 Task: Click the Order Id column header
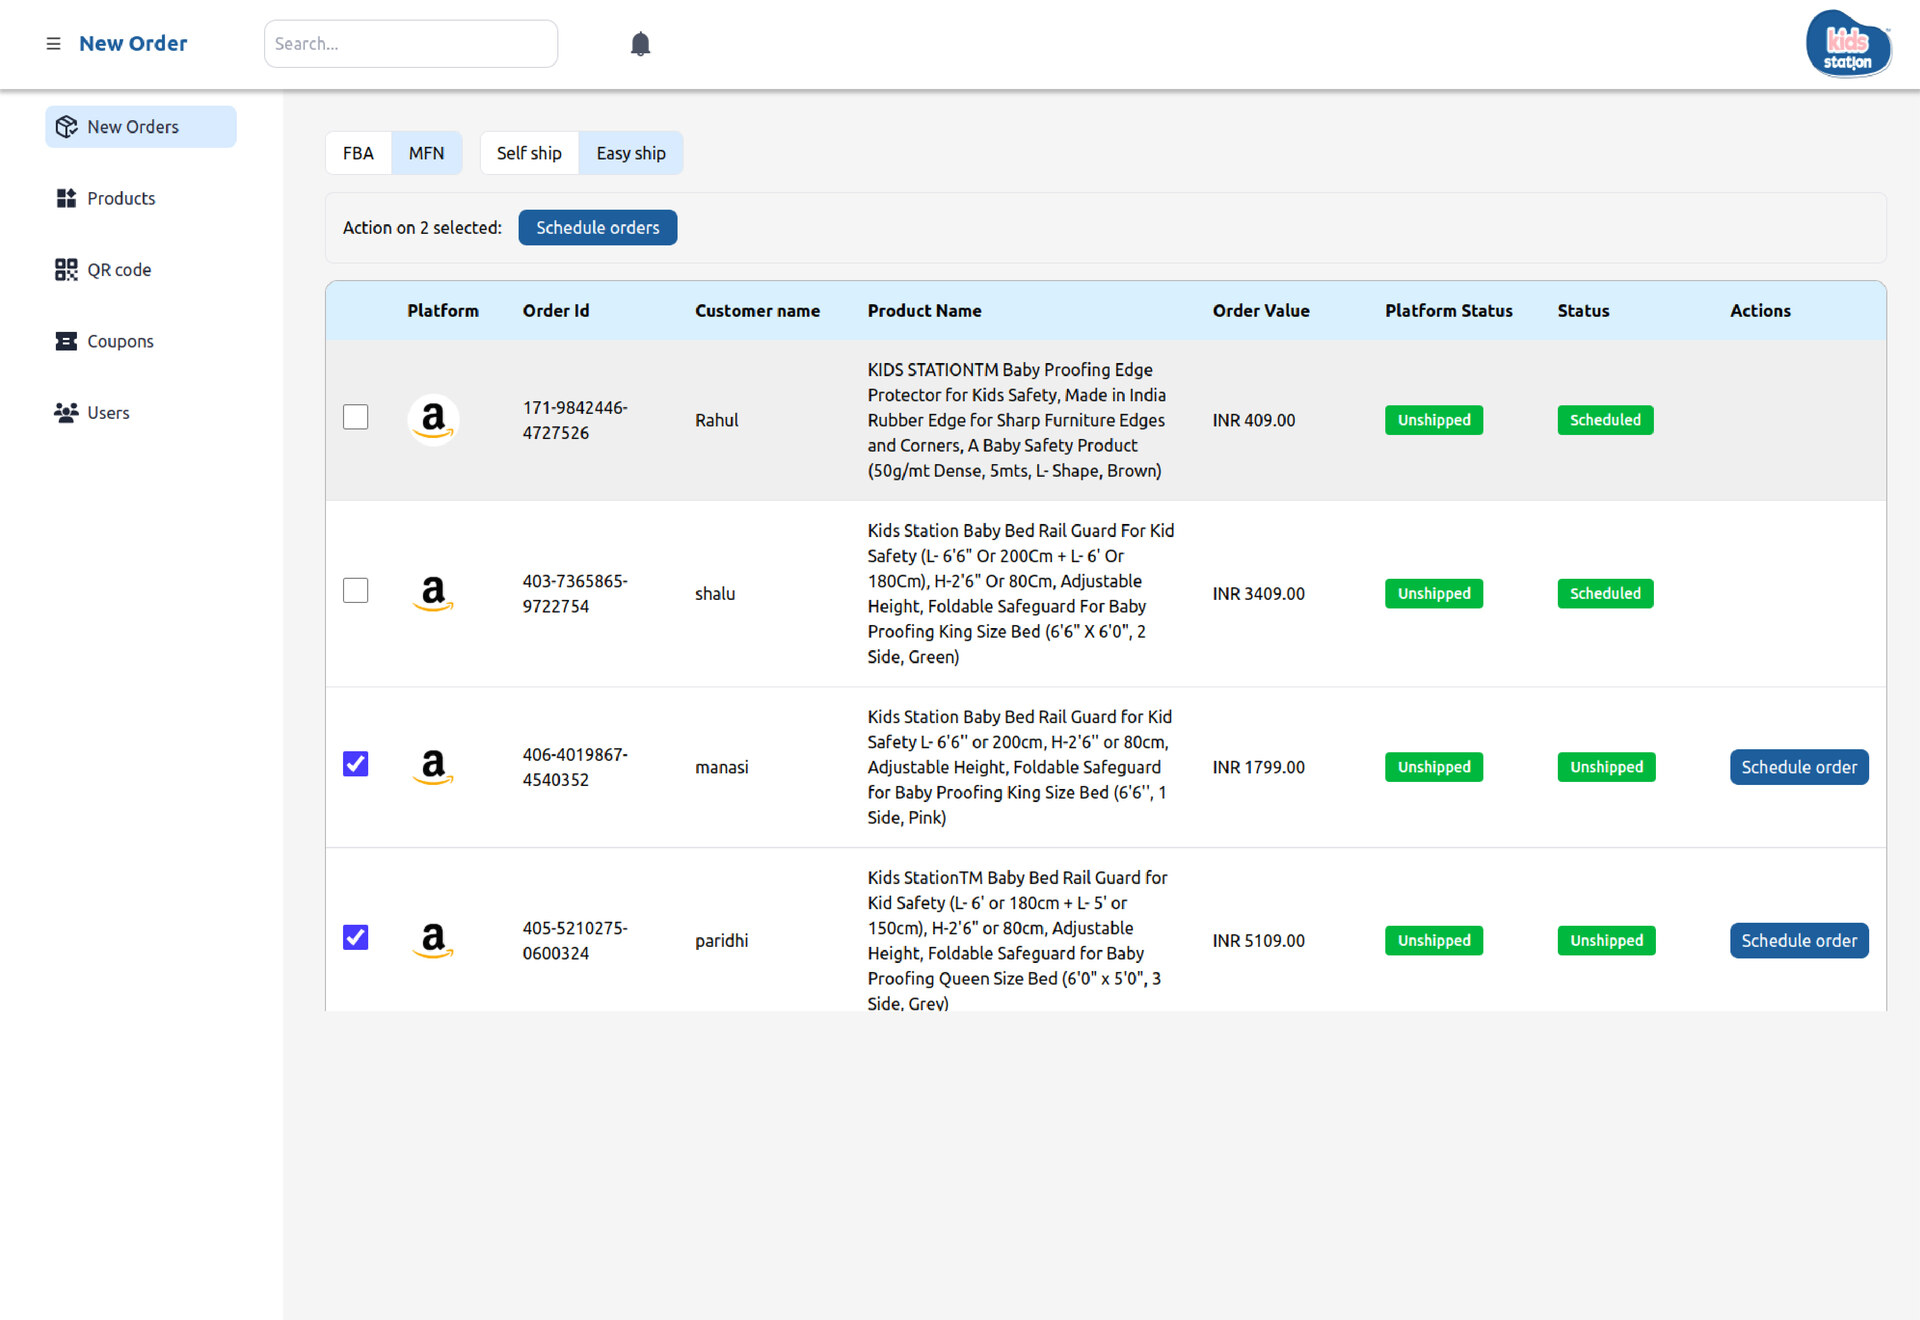pos(556,311)
